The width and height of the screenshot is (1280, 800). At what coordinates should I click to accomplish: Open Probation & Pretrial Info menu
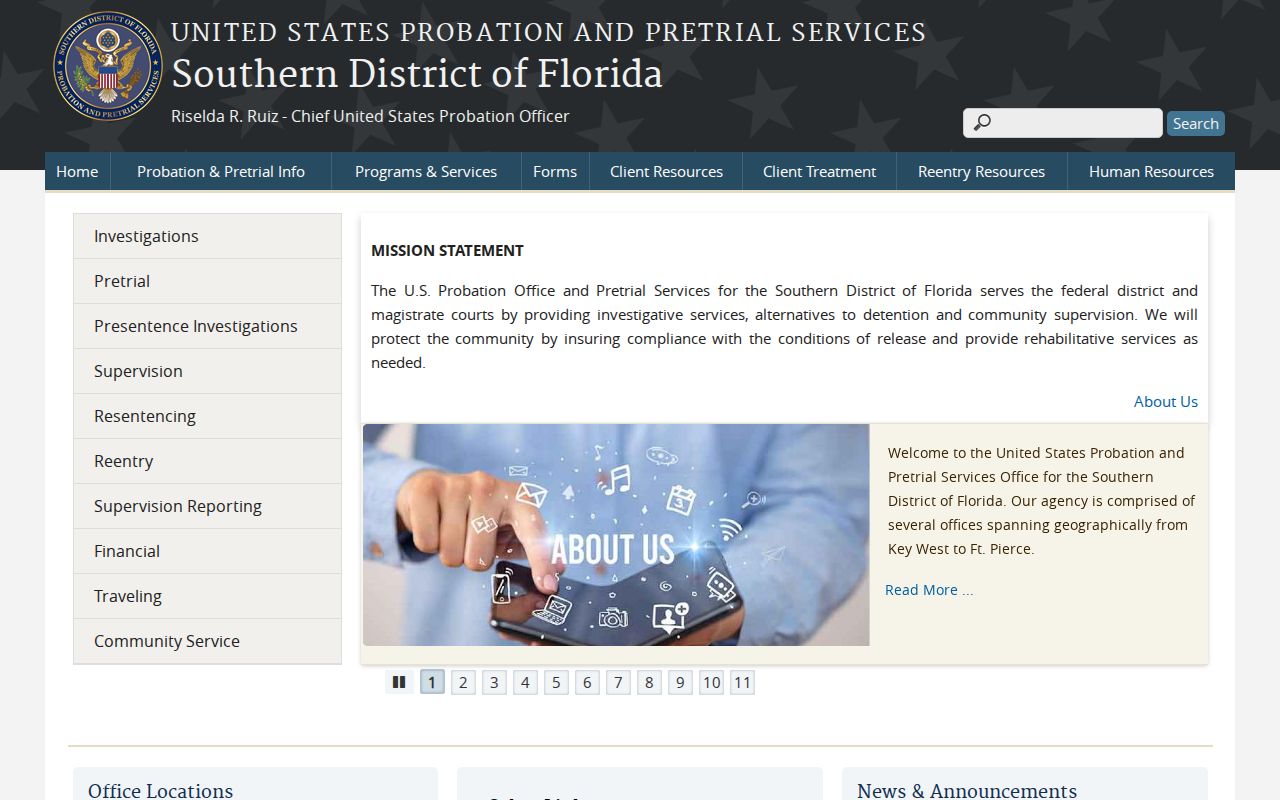pyautogui.click(x=221, y=171)
